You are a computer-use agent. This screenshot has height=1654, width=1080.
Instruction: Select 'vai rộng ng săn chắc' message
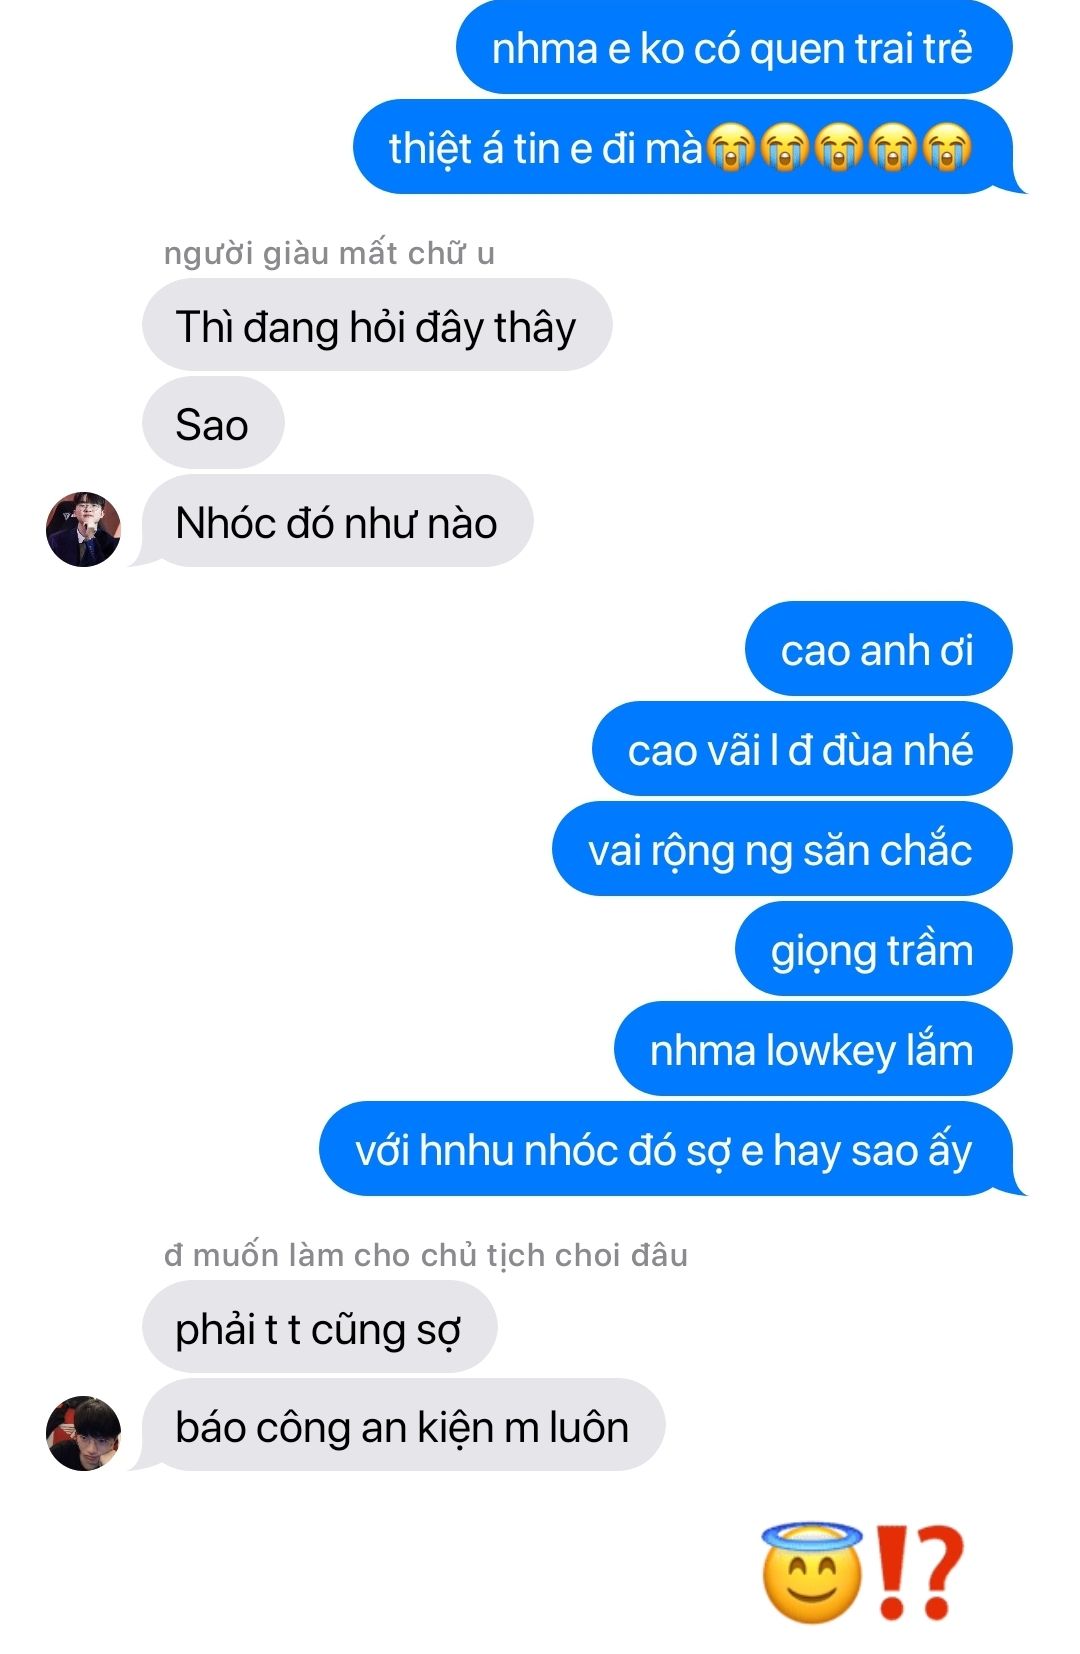[x=782, y=849]
